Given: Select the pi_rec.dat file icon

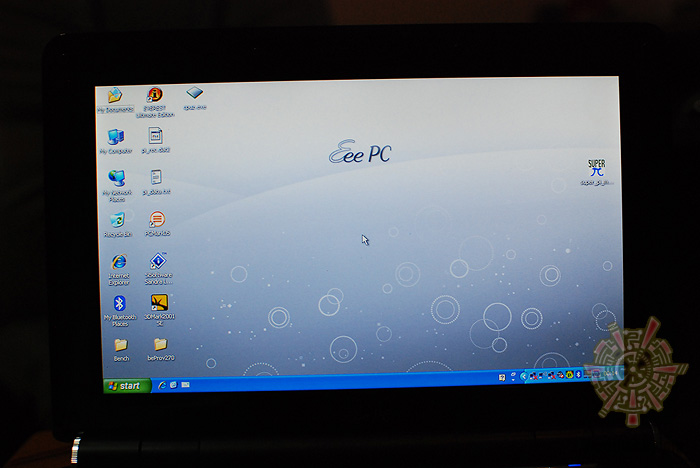Looking at the screenshot, I should coord(155,140).
